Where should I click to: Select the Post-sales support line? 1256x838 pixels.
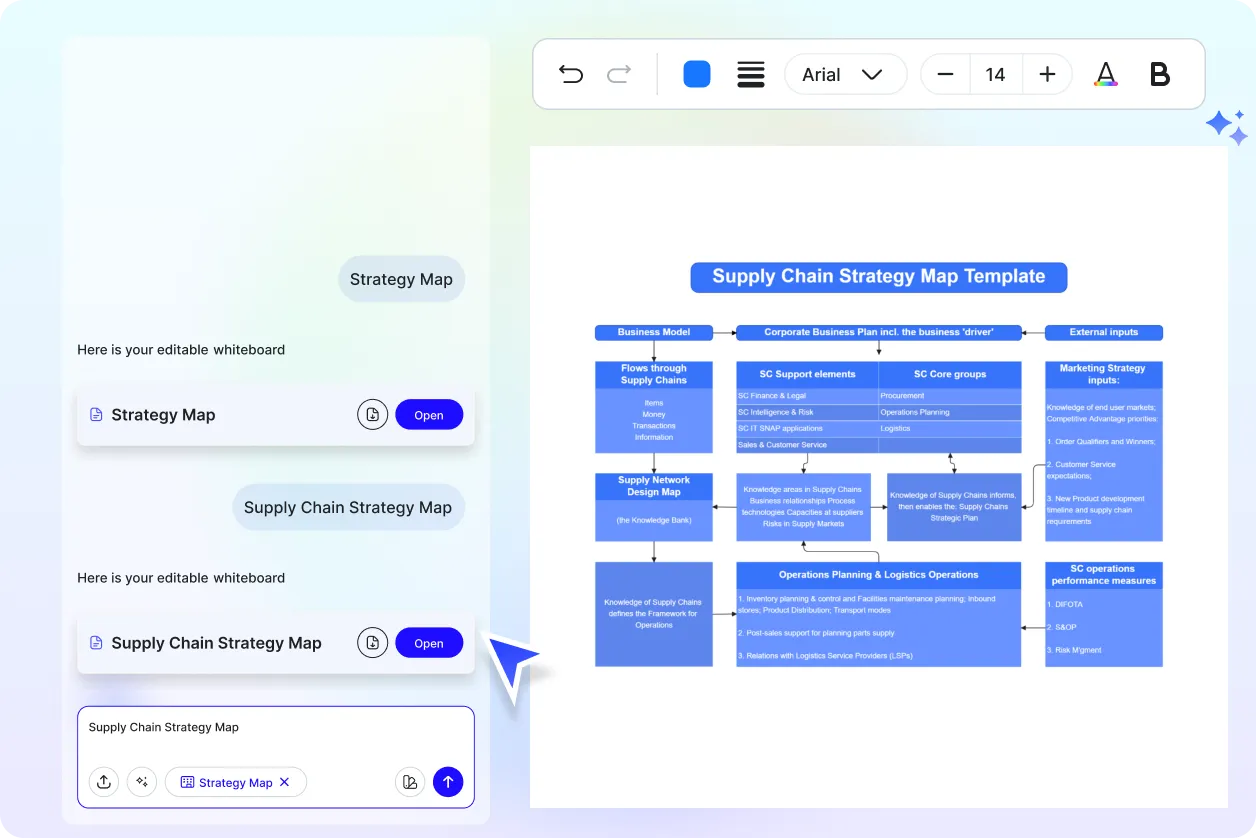816,633
